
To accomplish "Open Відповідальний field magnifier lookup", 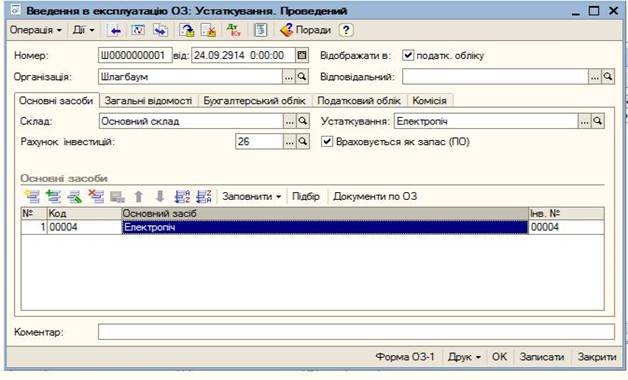I will (x=608, y=76).
